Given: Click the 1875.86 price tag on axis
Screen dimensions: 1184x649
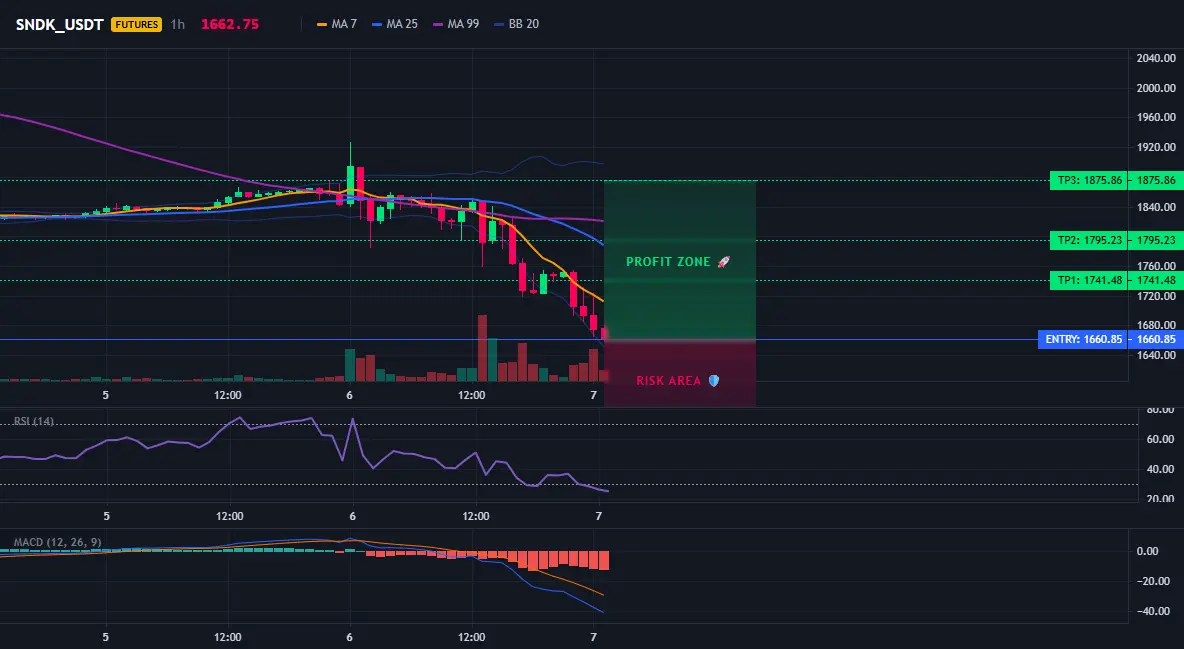Looking at the screenshot, I should (1155, 181).
